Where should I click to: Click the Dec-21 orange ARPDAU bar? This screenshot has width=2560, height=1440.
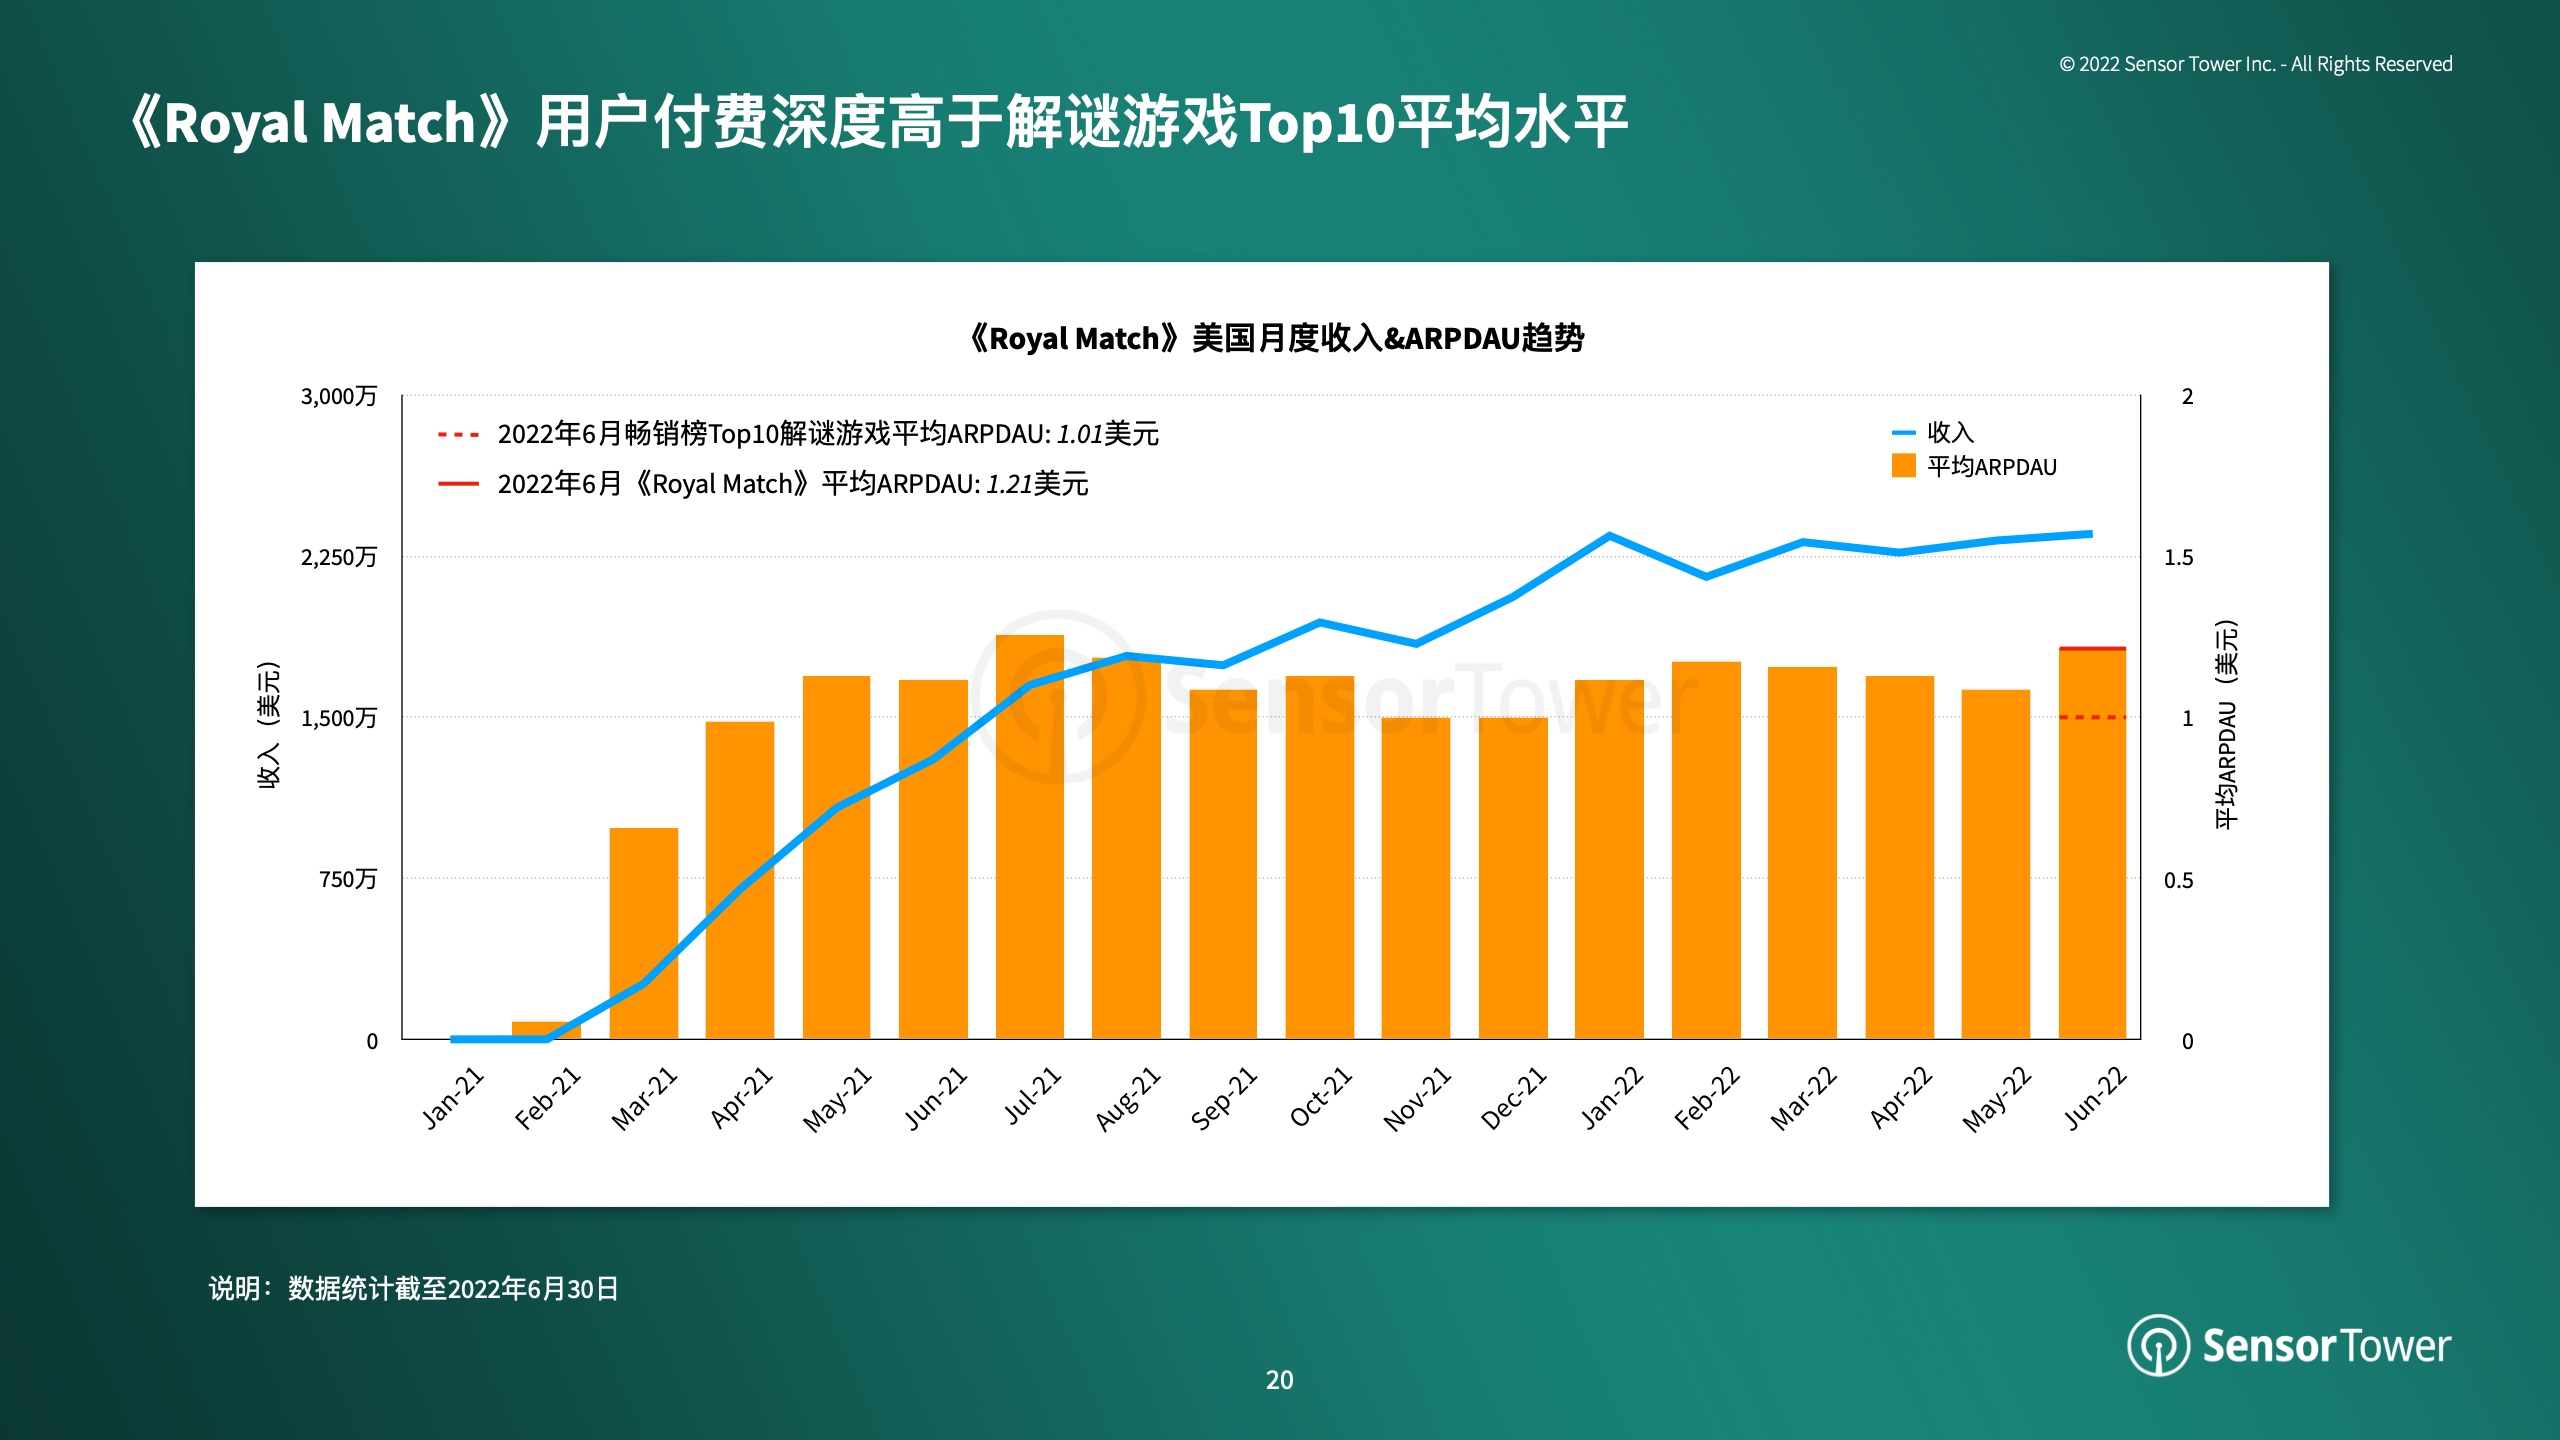point(1513,878)
